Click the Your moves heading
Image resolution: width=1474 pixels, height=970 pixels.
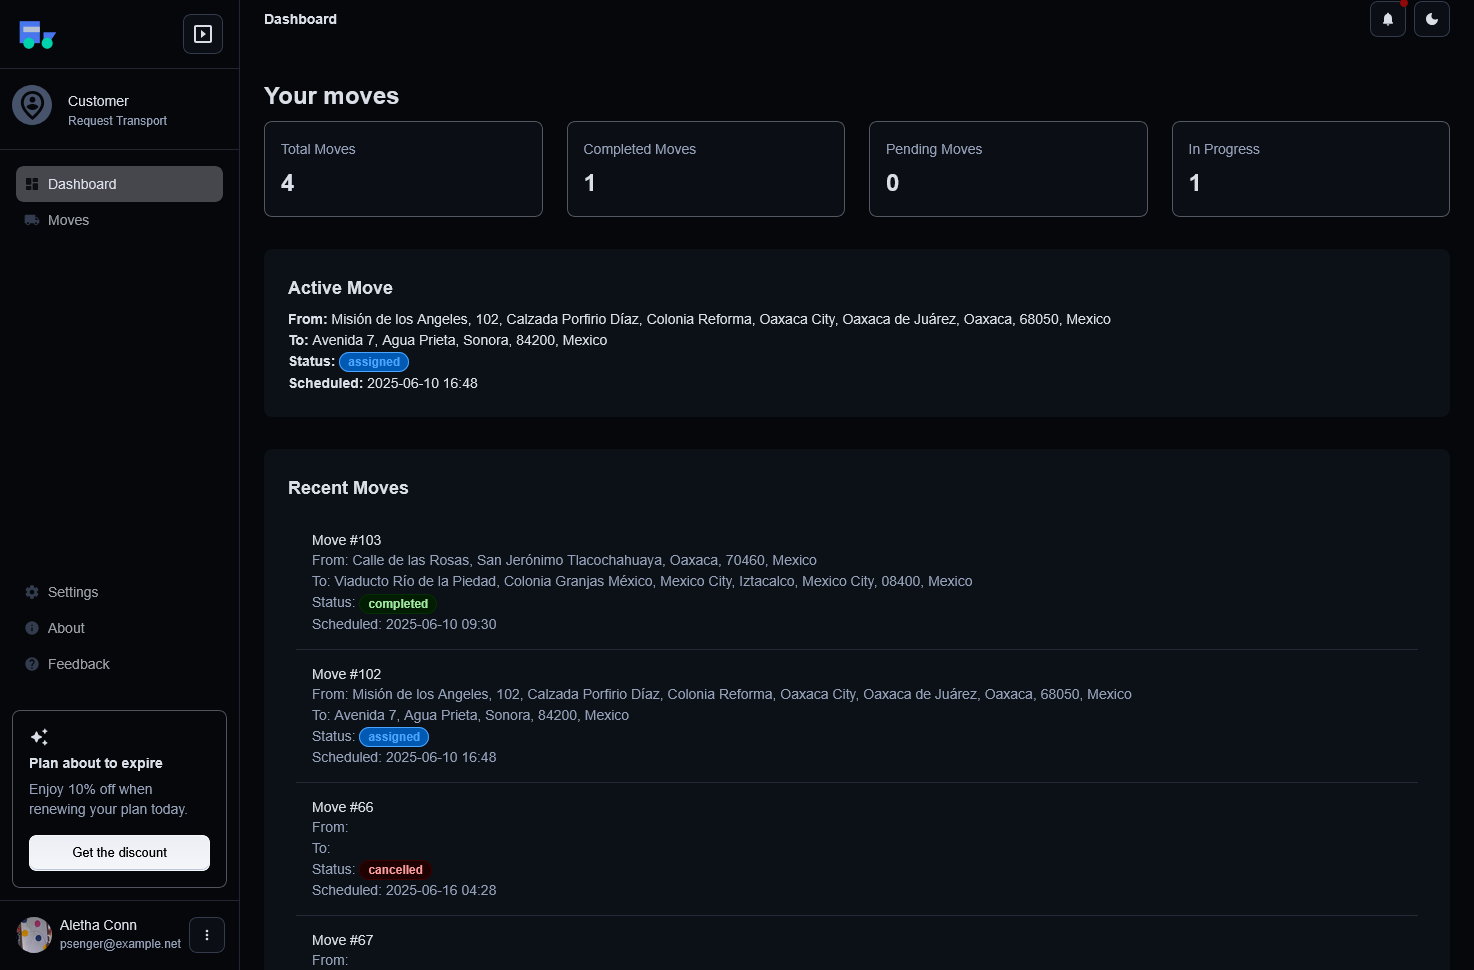pos(331,96)
